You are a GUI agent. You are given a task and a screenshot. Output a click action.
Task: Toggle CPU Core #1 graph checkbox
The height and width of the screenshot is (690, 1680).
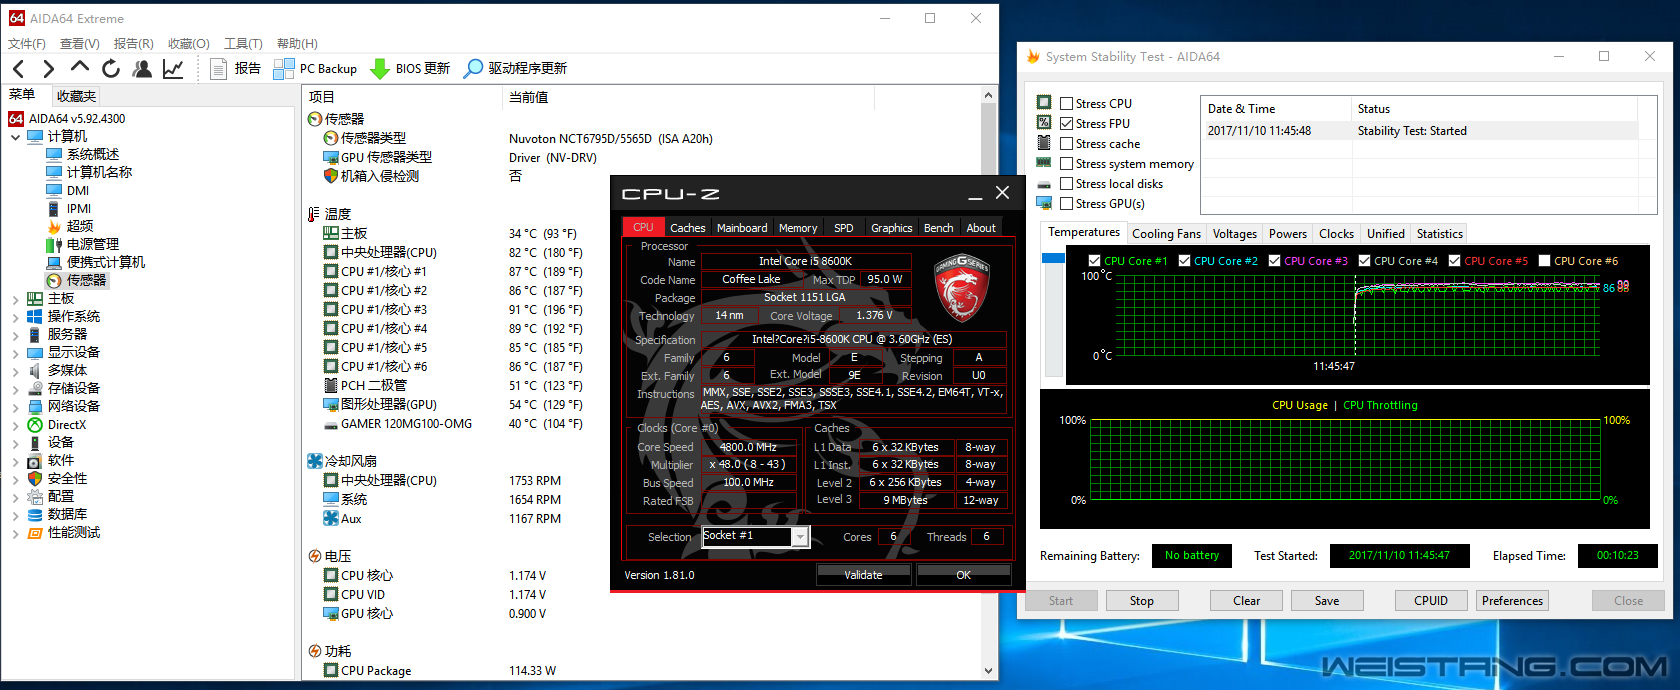click(1094, 260)
